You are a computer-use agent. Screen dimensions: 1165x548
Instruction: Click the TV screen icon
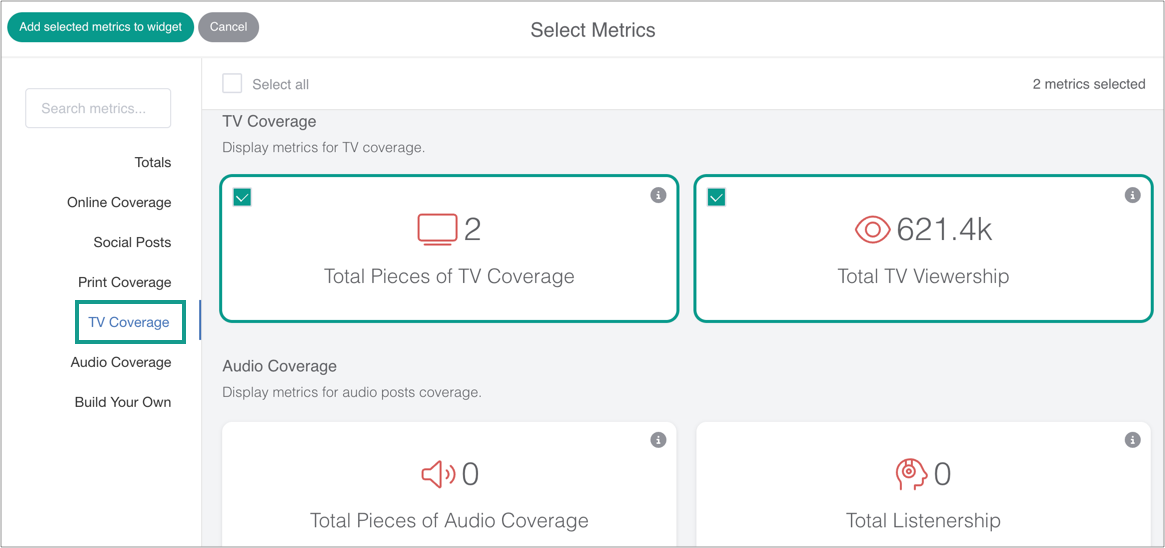(437, 230)
